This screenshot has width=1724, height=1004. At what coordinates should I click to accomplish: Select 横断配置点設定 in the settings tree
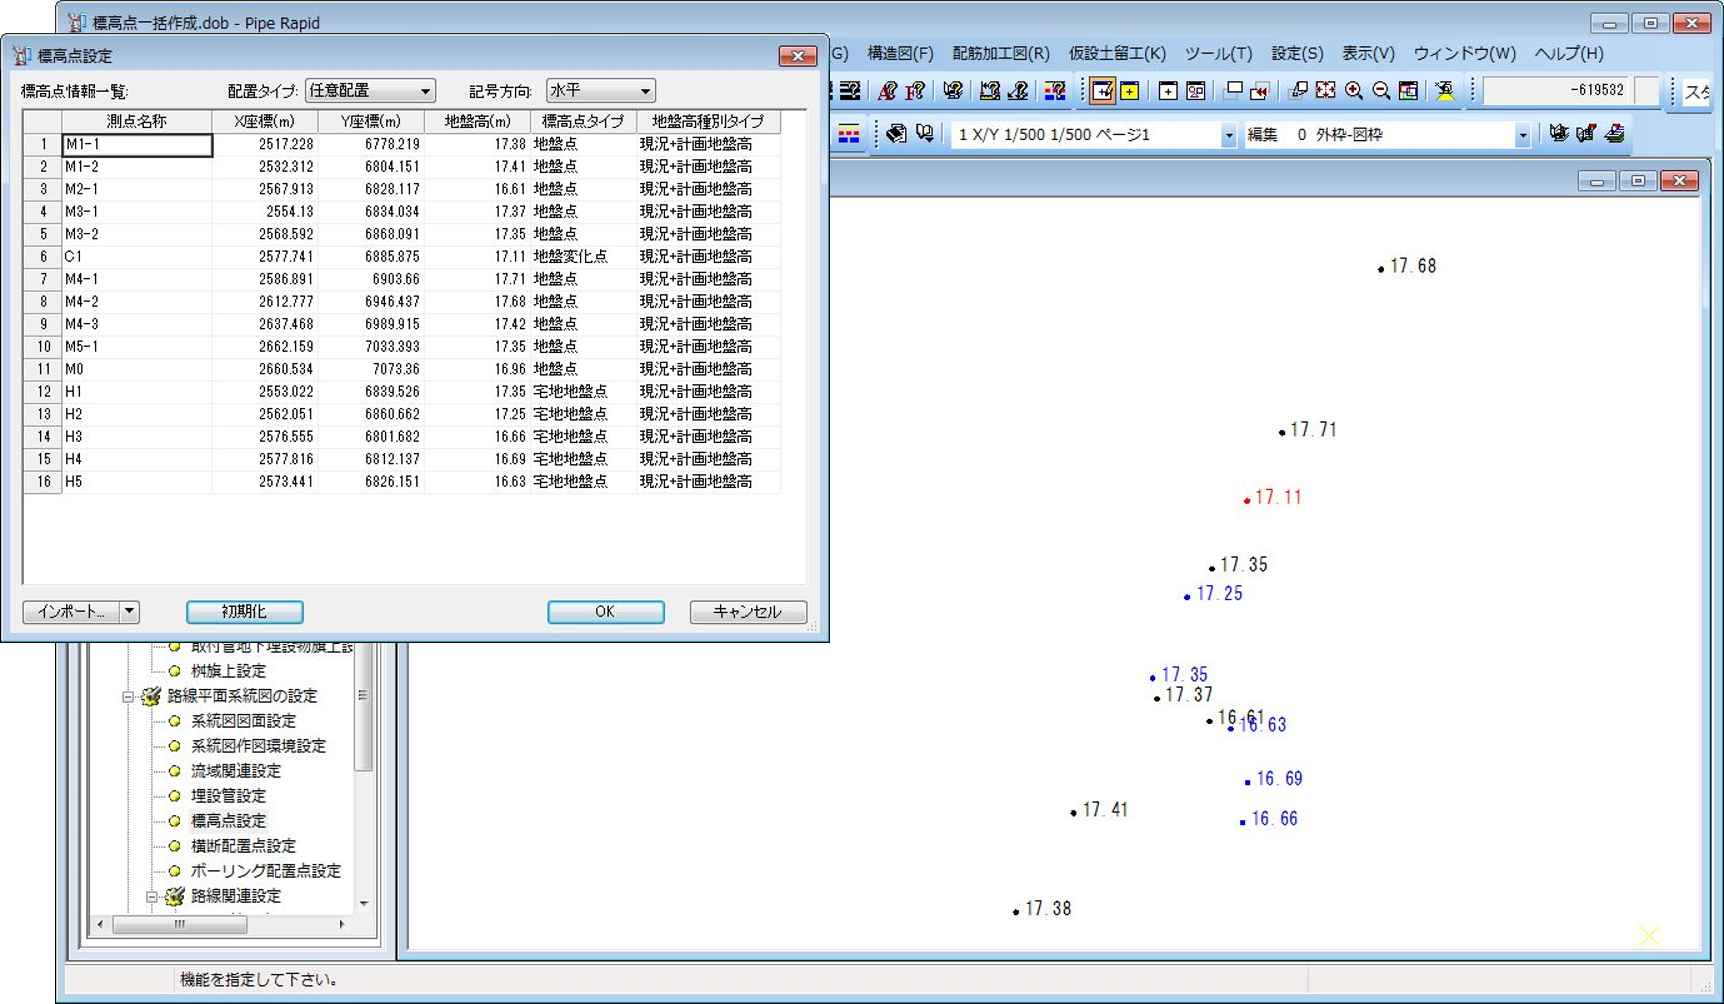click(x=243, y=846)
